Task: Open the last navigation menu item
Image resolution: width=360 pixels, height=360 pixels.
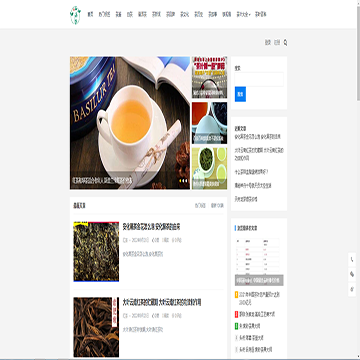Action: (261, 15)
